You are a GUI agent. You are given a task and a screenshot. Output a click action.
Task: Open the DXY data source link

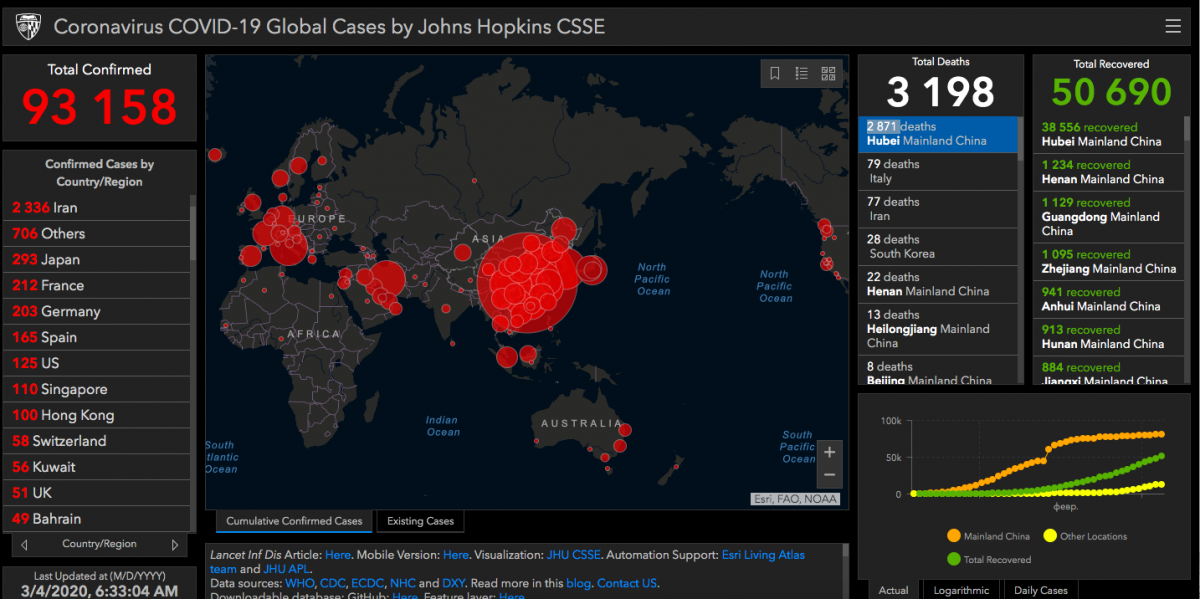(x=453, y=583)
